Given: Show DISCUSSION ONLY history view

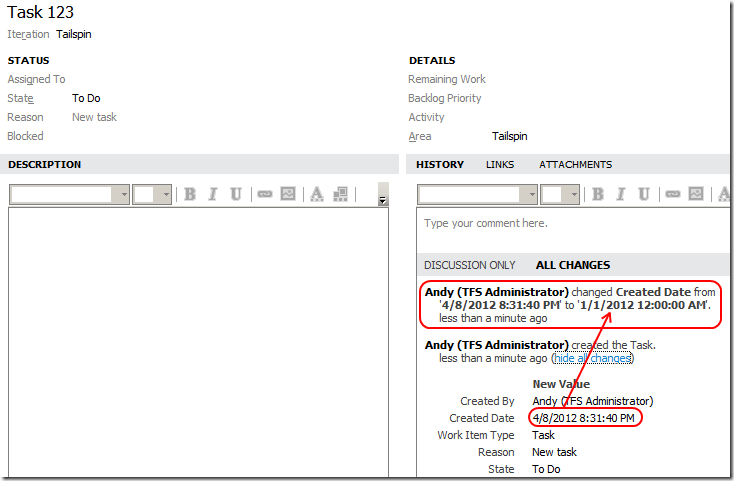Looking at the screenshot, I should (470, 265).
